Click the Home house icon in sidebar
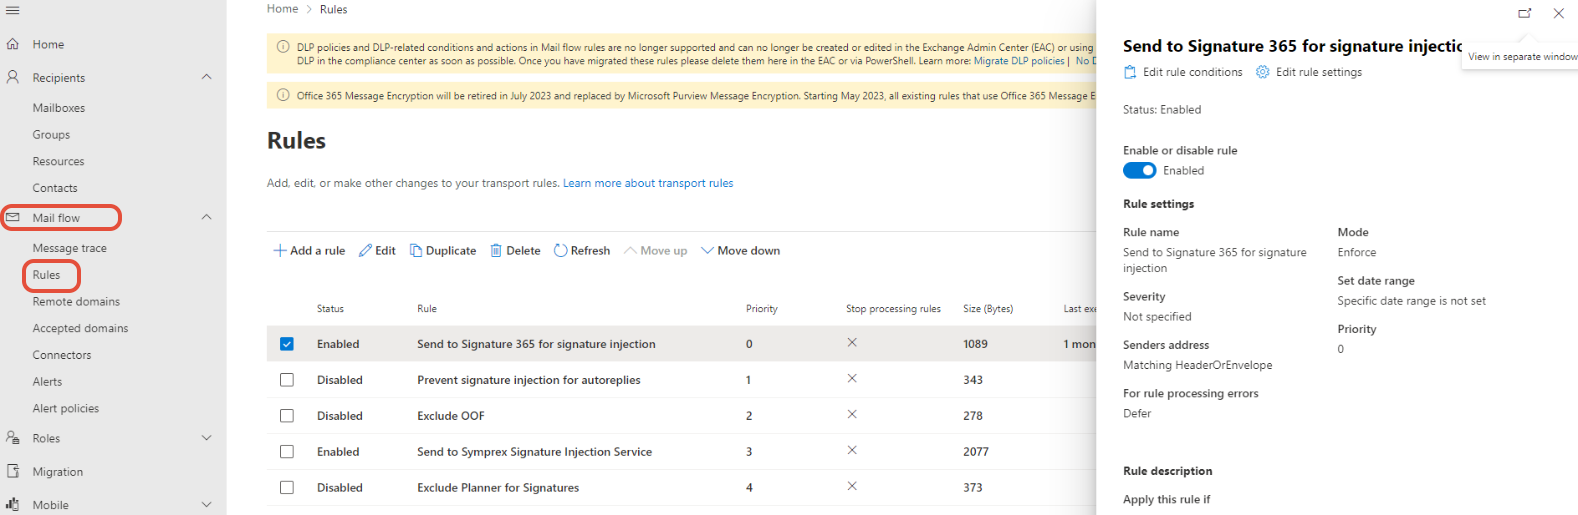Screen dimensions: 1578x515 [13, 44]
